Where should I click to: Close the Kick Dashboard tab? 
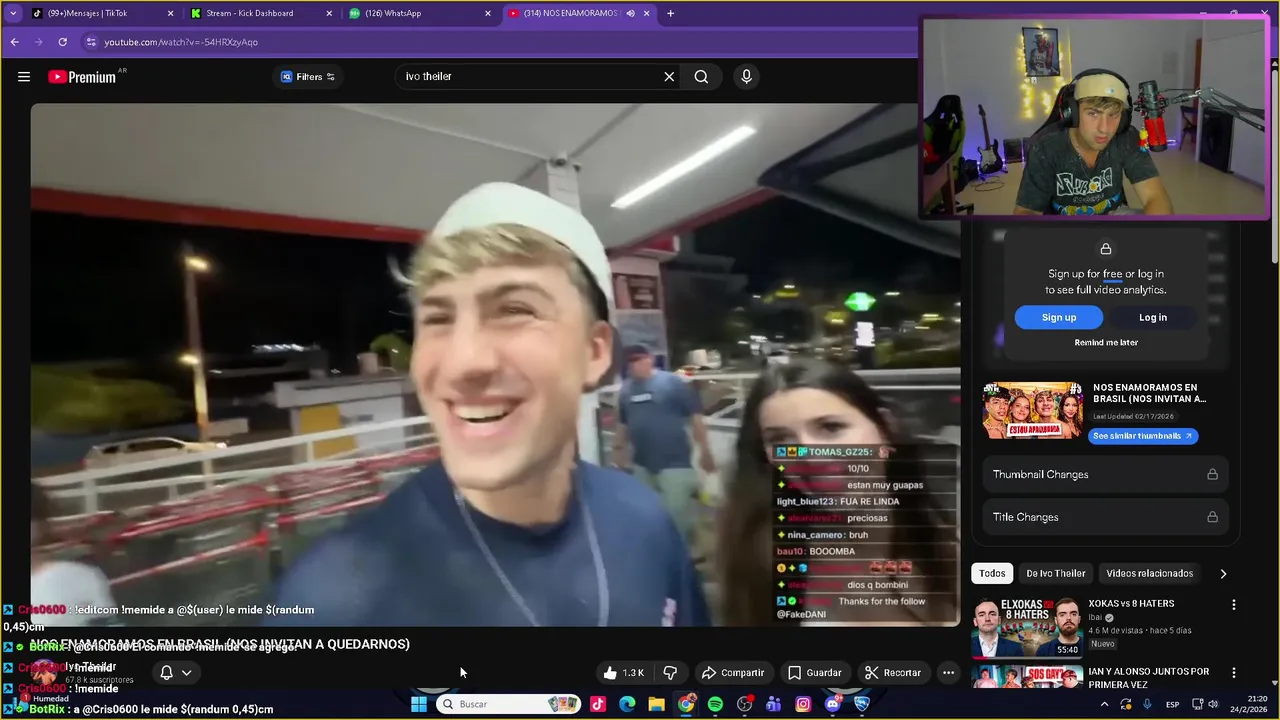(329, 13)
